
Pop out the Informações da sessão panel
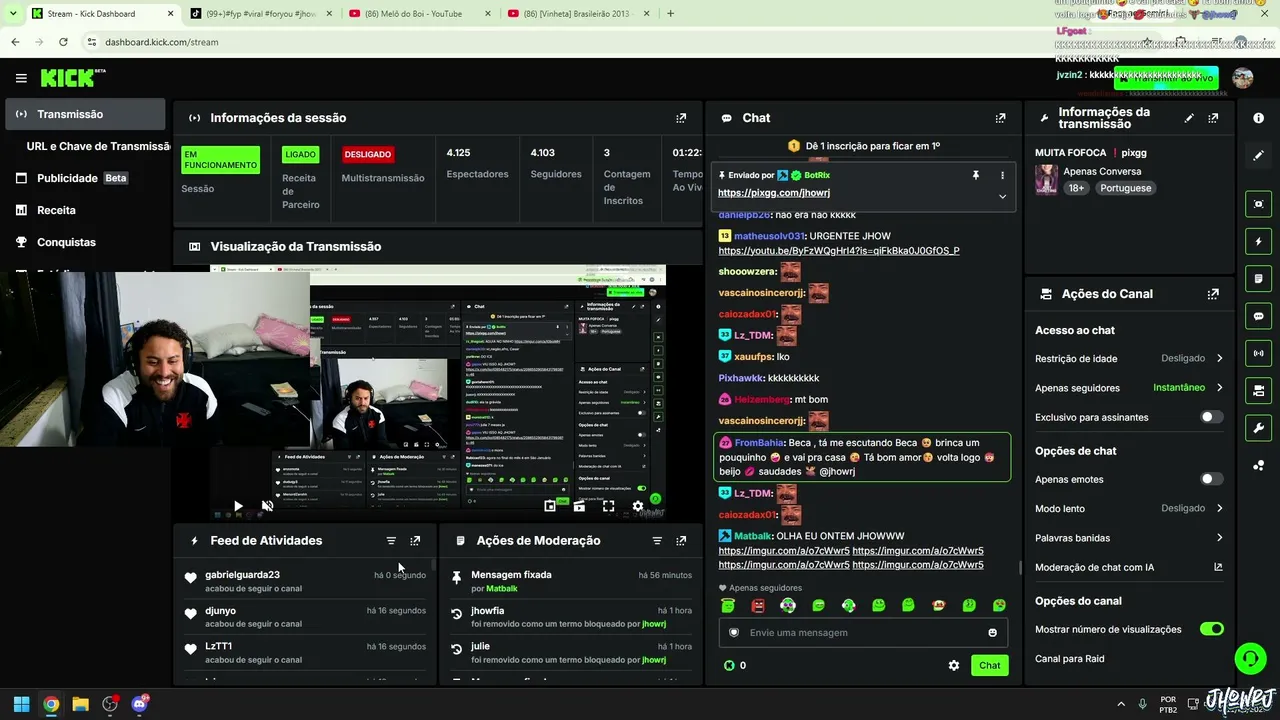click(x=681, y=118)
